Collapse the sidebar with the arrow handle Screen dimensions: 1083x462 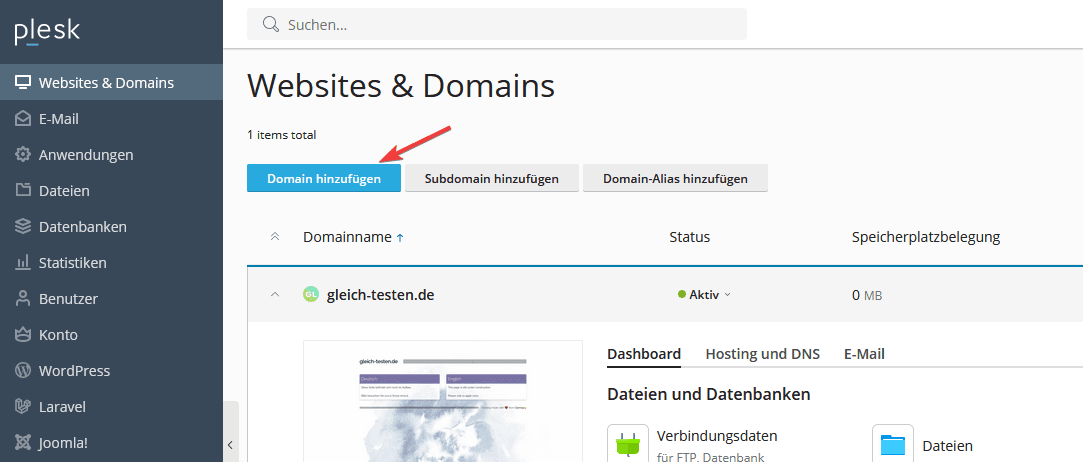[x=231, y=445]
